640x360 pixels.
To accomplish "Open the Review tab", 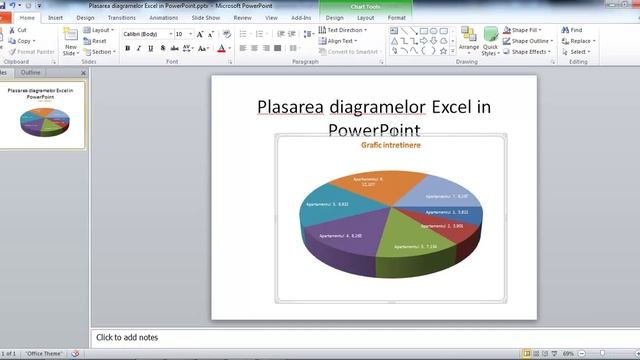I will [x=242, y=18].
